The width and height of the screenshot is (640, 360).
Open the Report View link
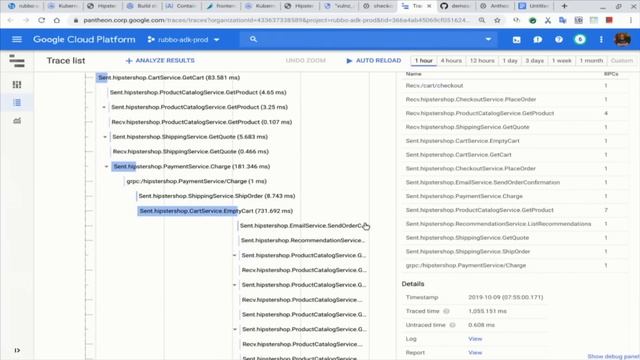pyautogui.click(x=475, y=353)
